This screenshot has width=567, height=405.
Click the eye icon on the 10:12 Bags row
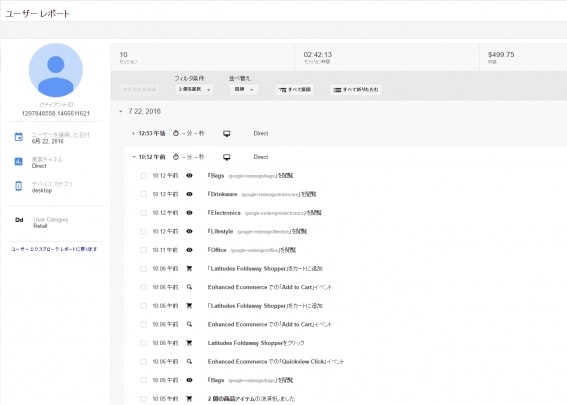(x=189, y=175)
